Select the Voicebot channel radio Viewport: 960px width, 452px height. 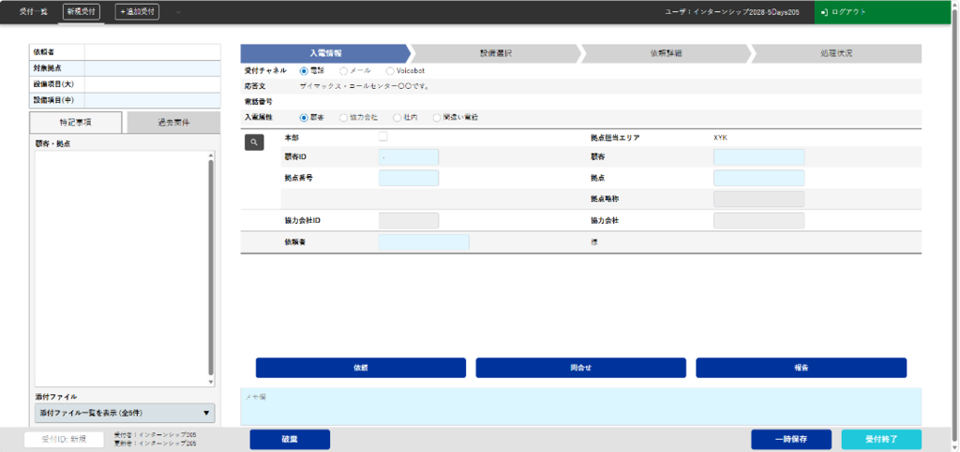390,71
